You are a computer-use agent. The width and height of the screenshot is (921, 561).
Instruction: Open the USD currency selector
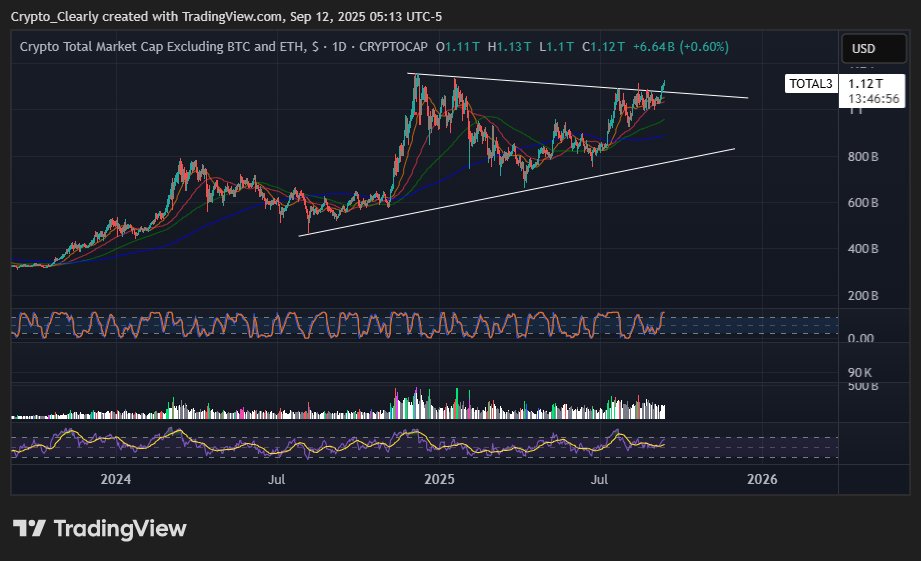873,49
